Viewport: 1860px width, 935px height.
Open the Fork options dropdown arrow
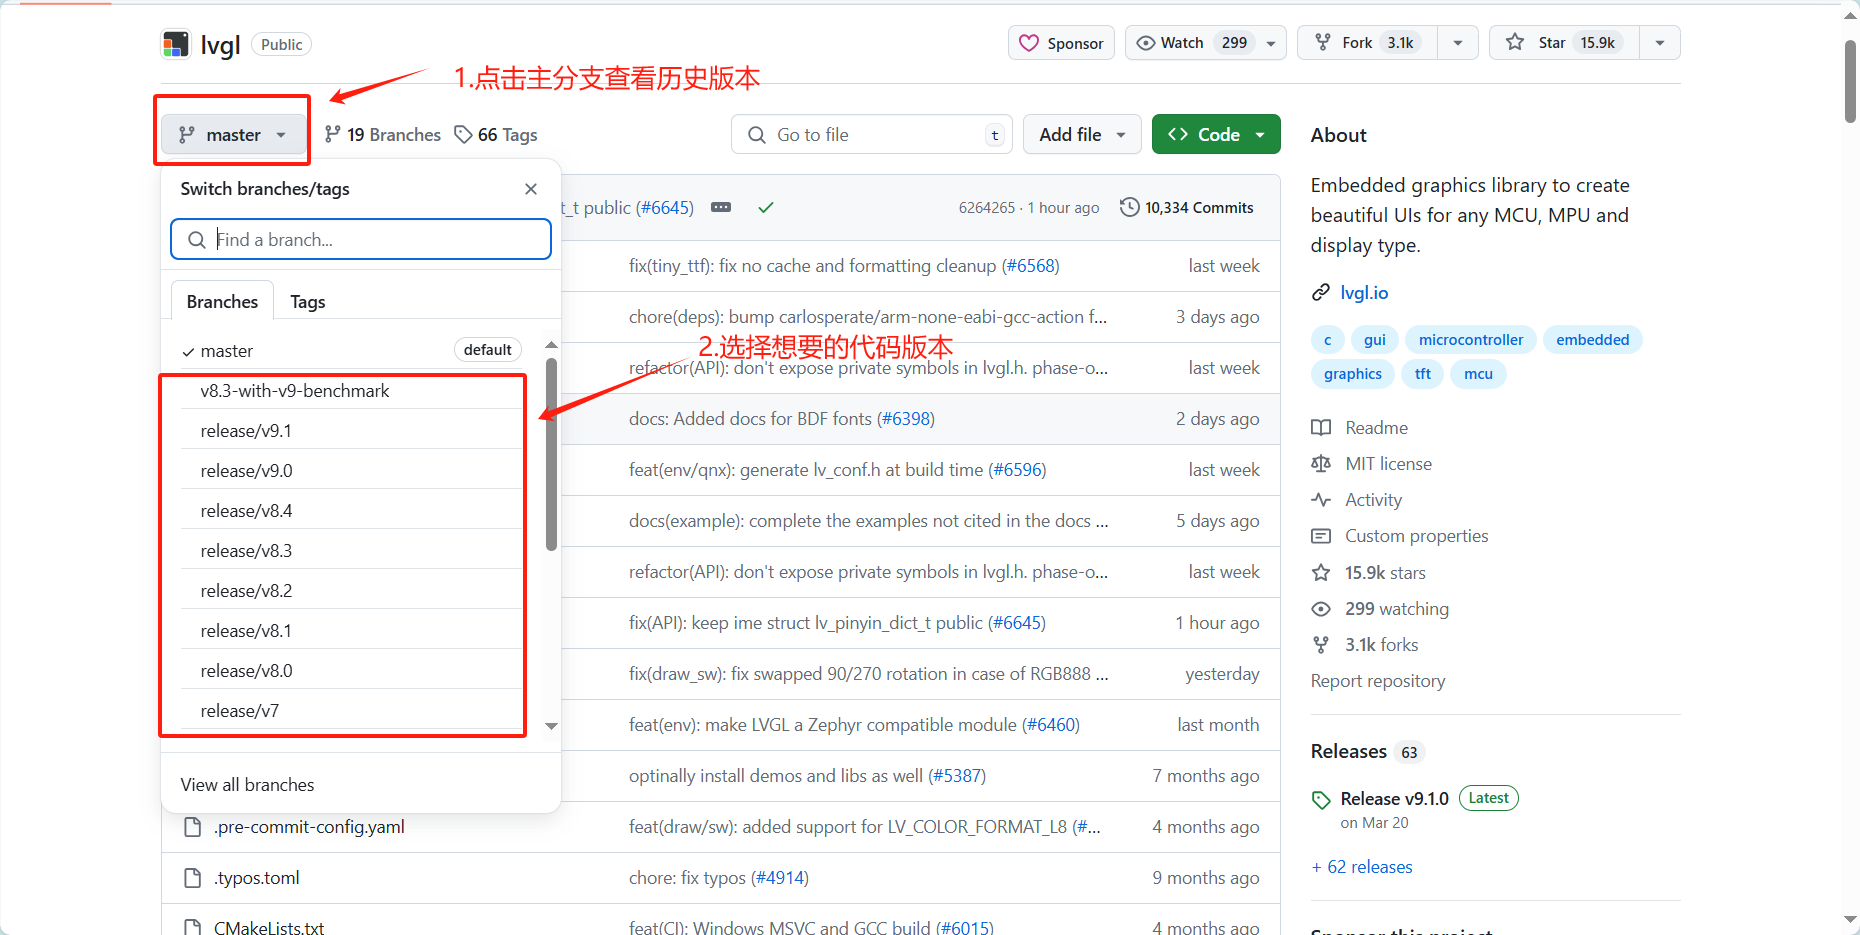pos(1458,43)
